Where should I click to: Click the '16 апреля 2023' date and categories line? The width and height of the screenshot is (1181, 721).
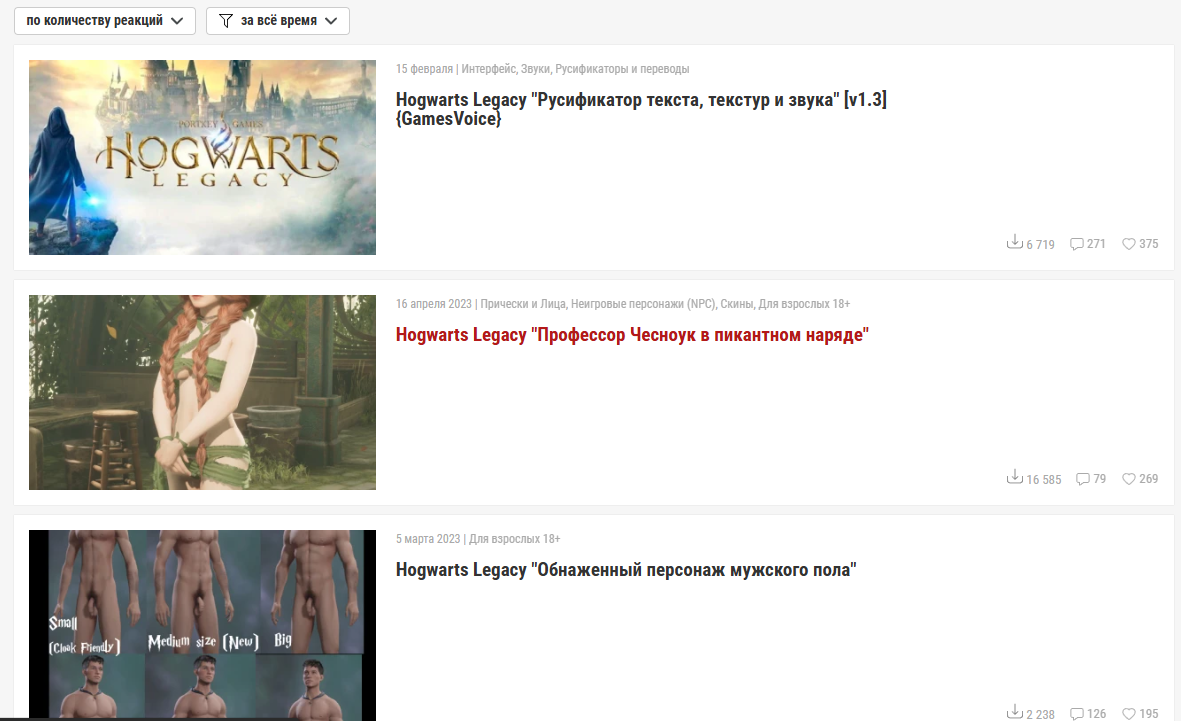(623, 304)
